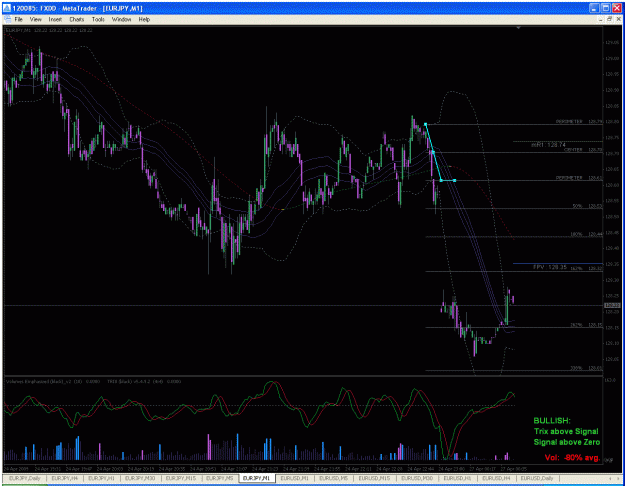
Task: Open the Help menu
Action: pos(144,19)
